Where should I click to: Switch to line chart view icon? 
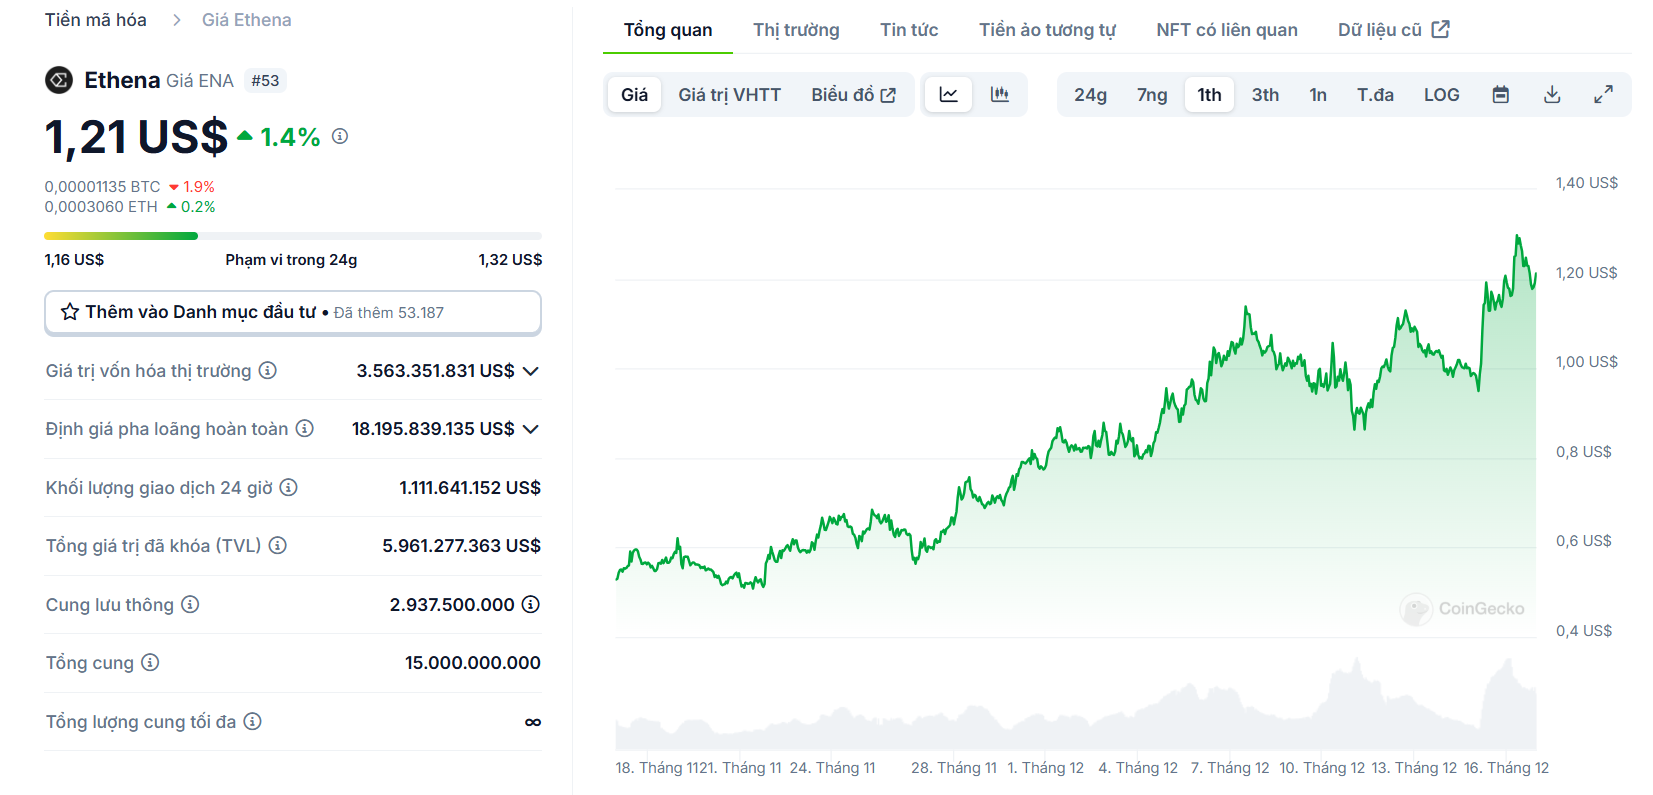949,95
